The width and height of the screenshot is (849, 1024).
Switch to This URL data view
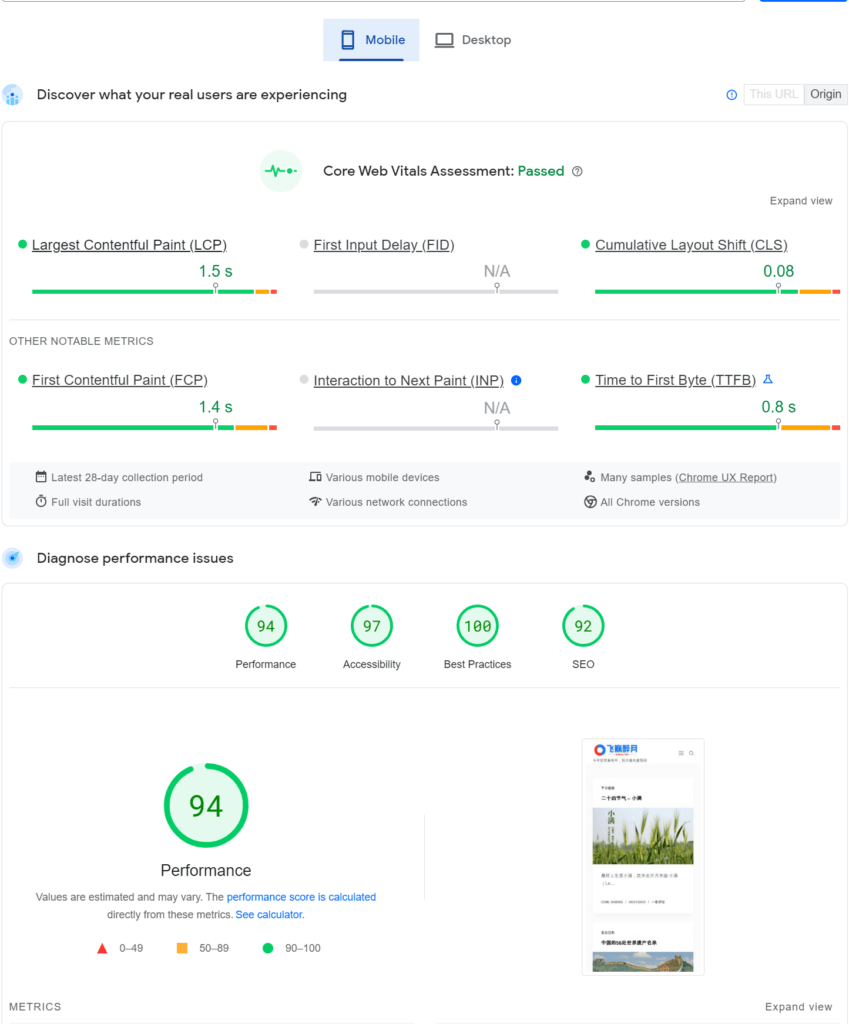pos(774,94)
